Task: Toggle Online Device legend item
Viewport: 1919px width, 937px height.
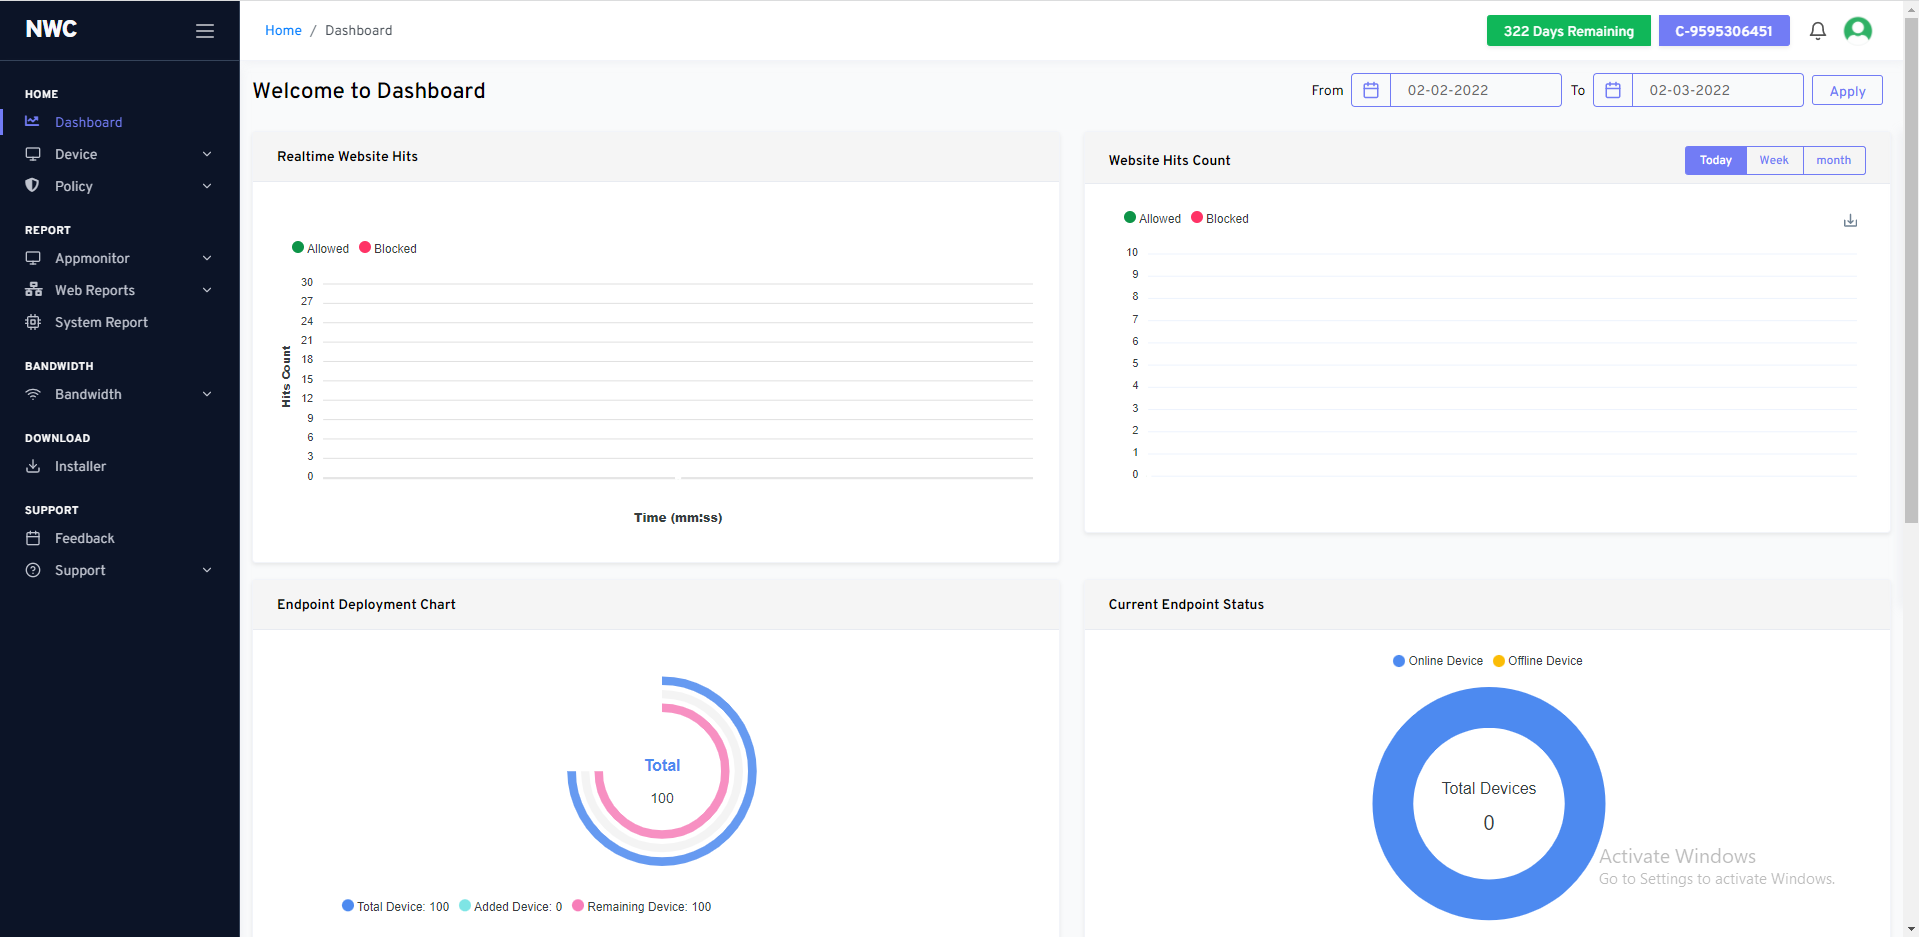Action: coord(1438,661)
